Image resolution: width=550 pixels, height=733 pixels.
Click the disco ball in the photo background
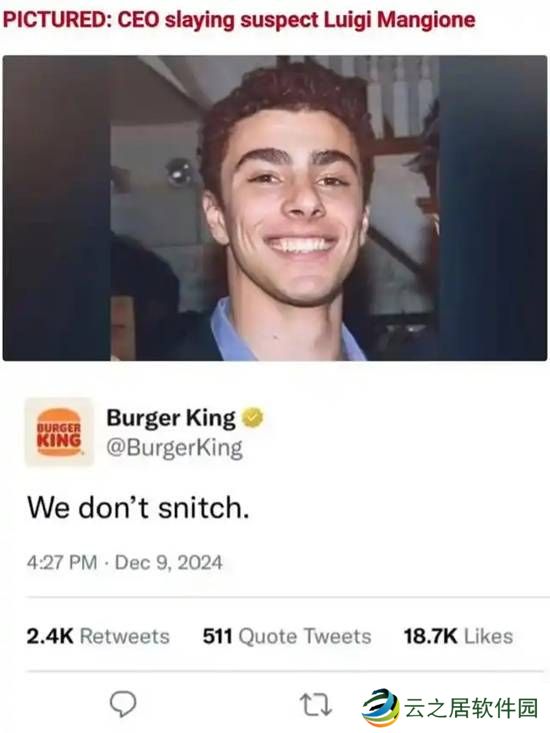pos(180,172)
